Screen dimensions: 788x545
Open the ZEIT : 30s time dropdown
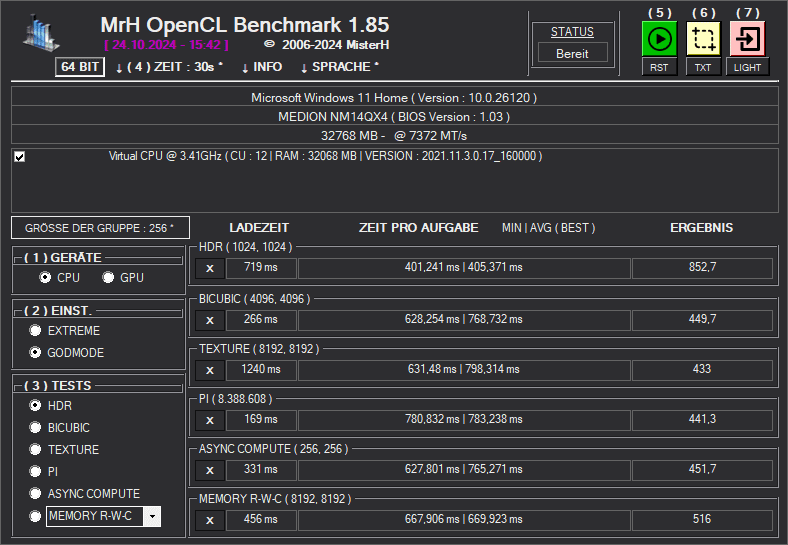[x=169, y=67]
